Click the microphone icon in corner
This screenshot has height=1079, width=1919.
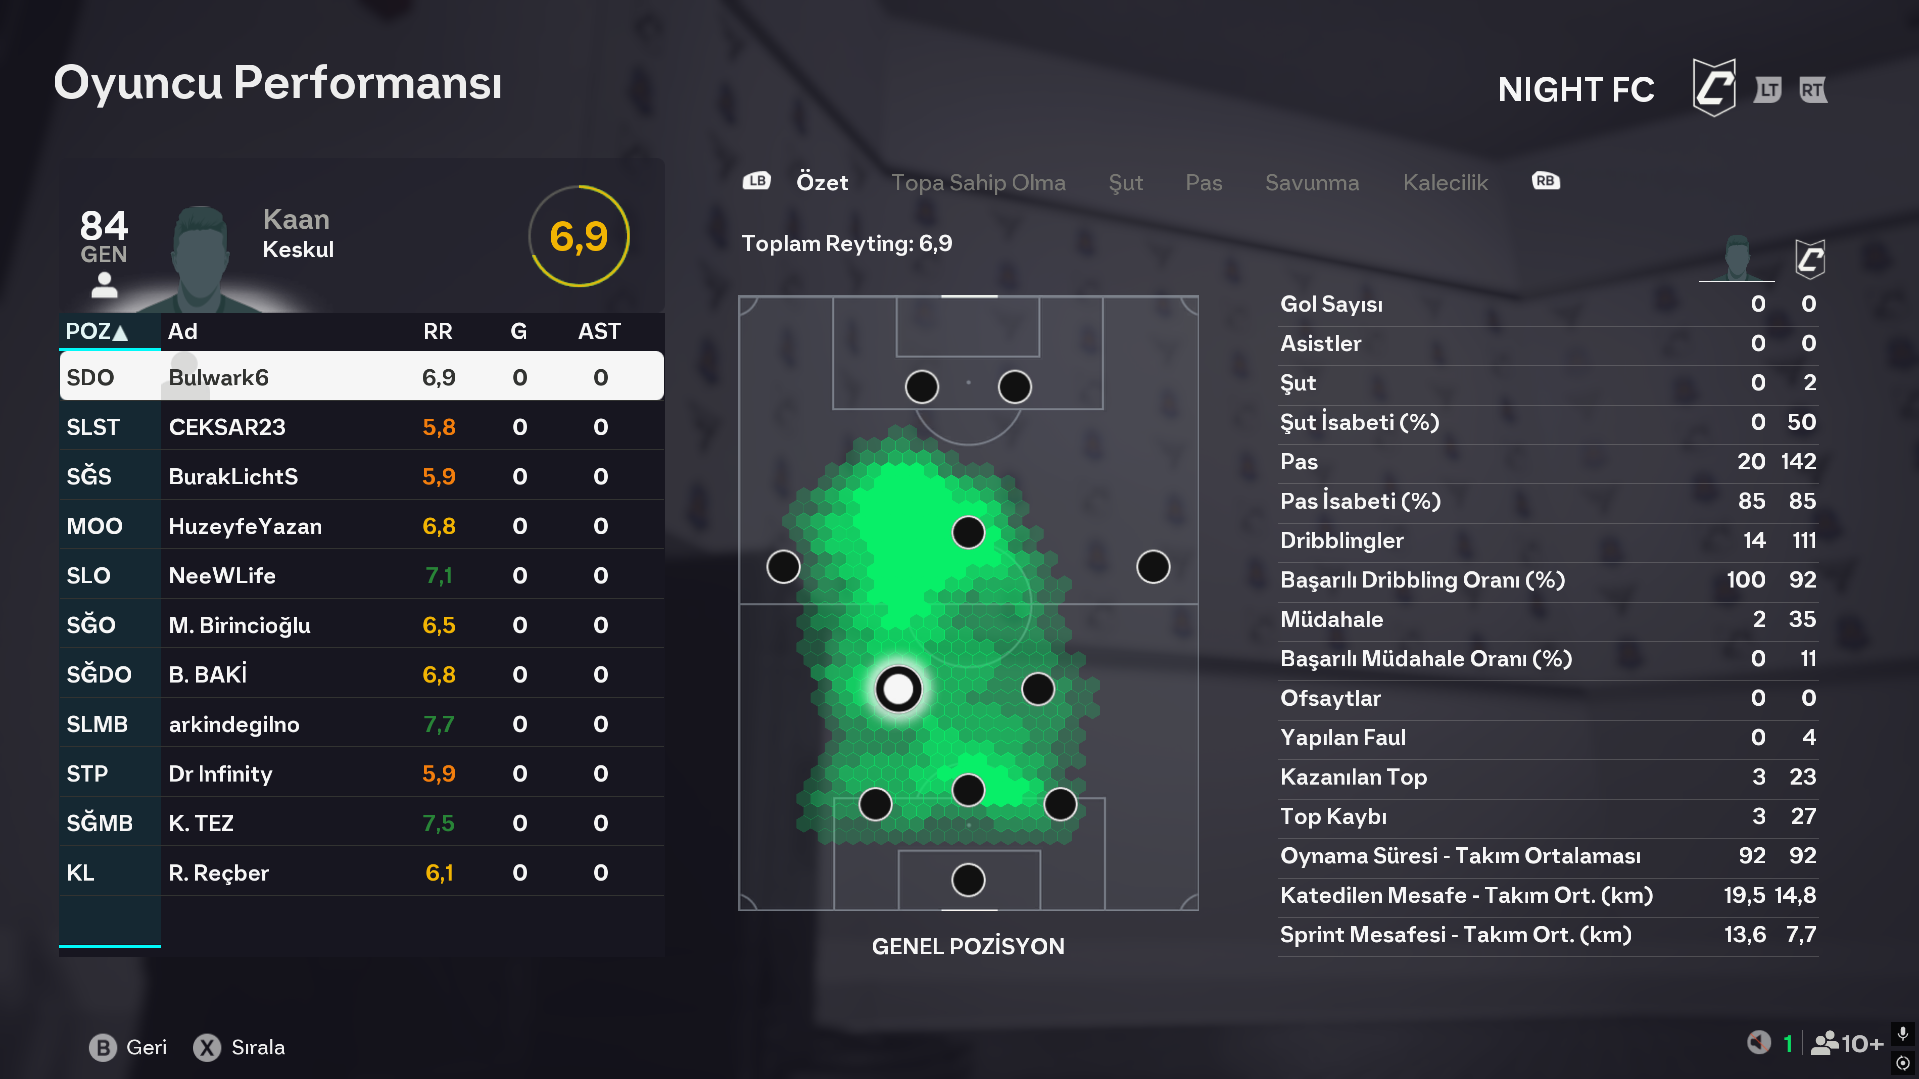coord(1902,1033)
